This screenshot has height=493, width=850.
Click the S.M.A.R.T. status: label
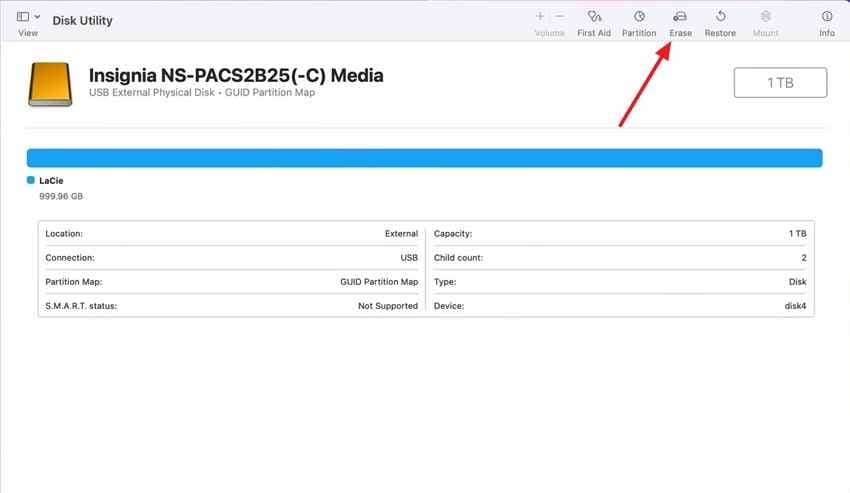point(81,306)
